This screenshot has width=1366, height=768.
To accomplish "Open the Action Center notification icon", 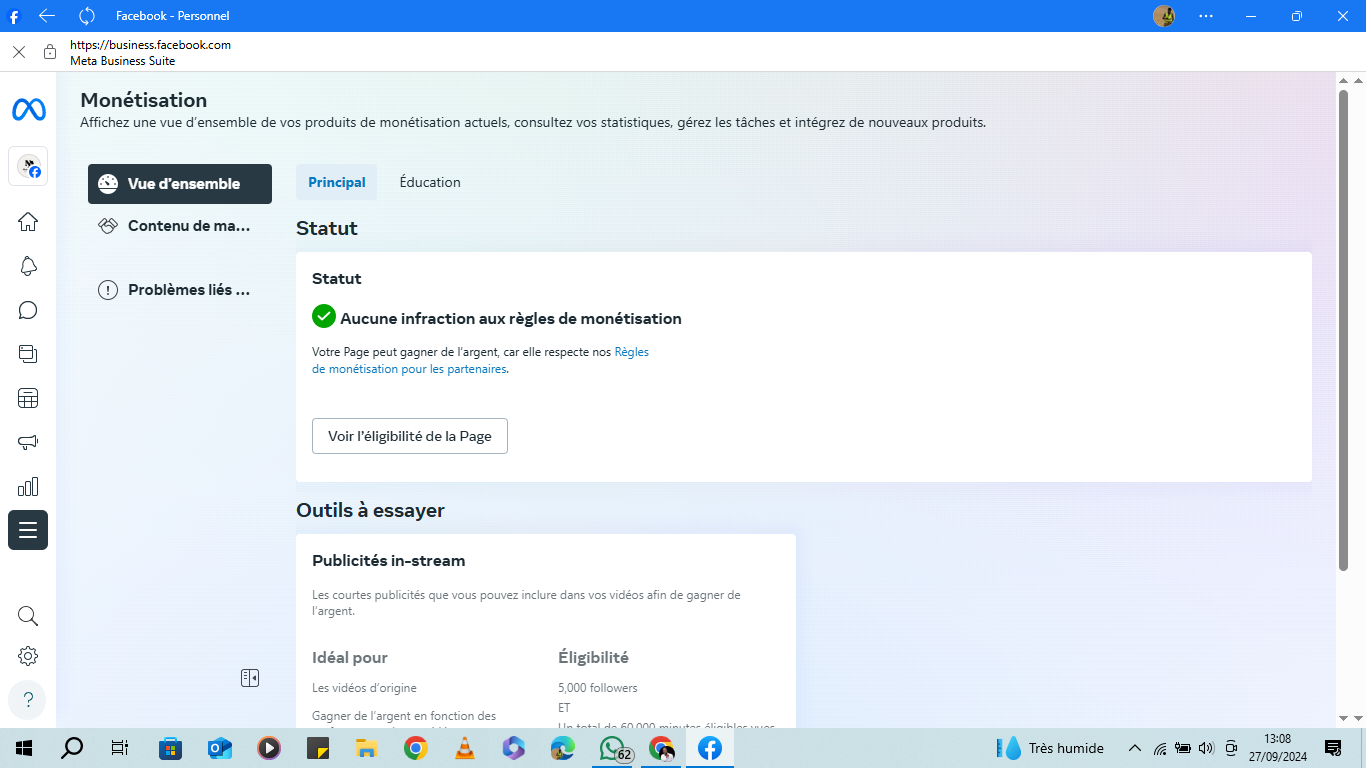I will click(x=1333, y=748).
